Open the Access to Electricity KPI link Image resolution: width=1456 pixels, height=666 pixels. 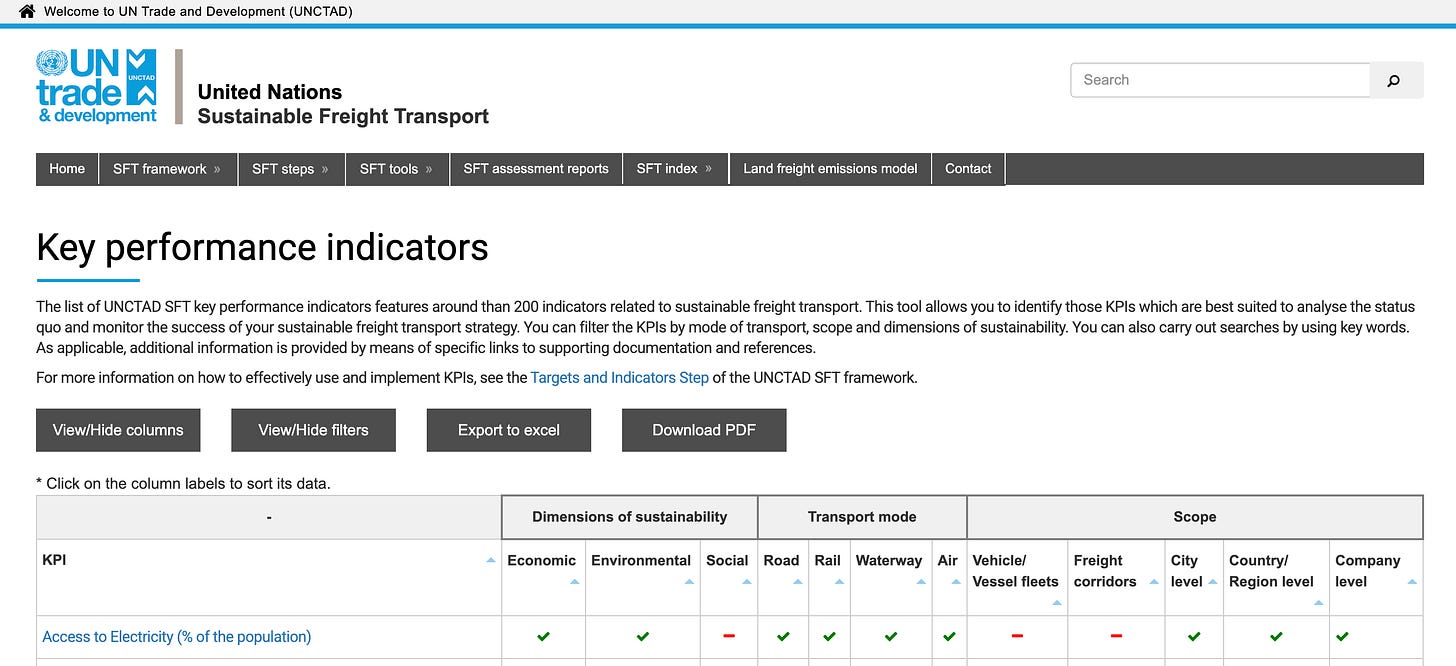click(177, 636)
